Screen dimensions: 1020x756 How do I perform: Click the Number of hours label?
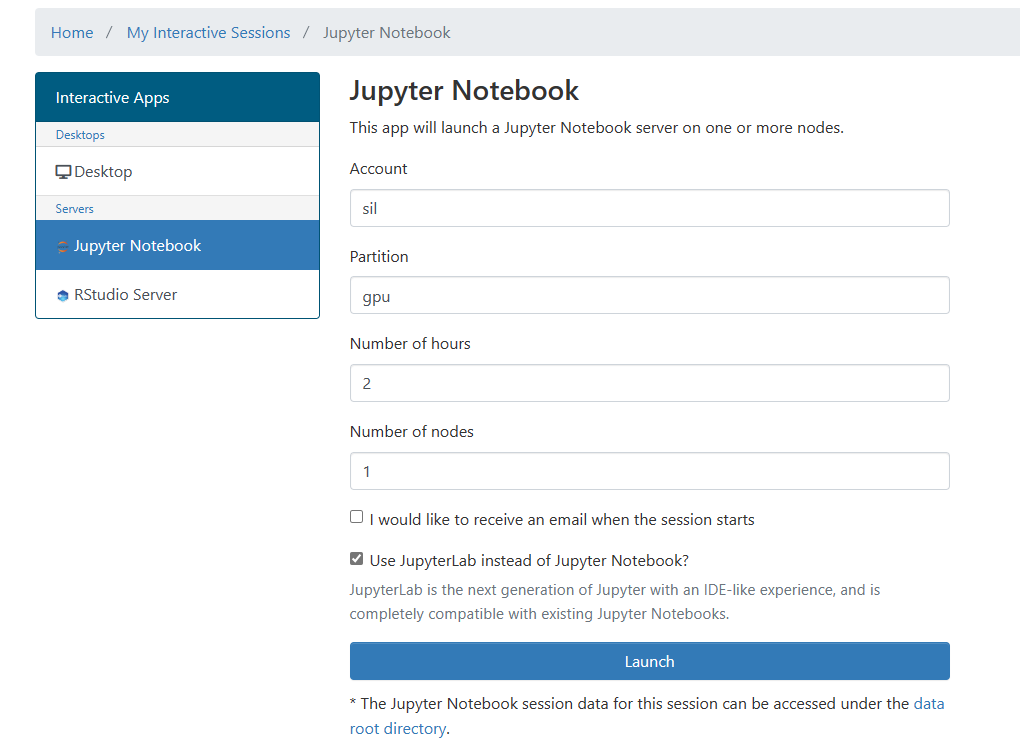click(410, 344)
